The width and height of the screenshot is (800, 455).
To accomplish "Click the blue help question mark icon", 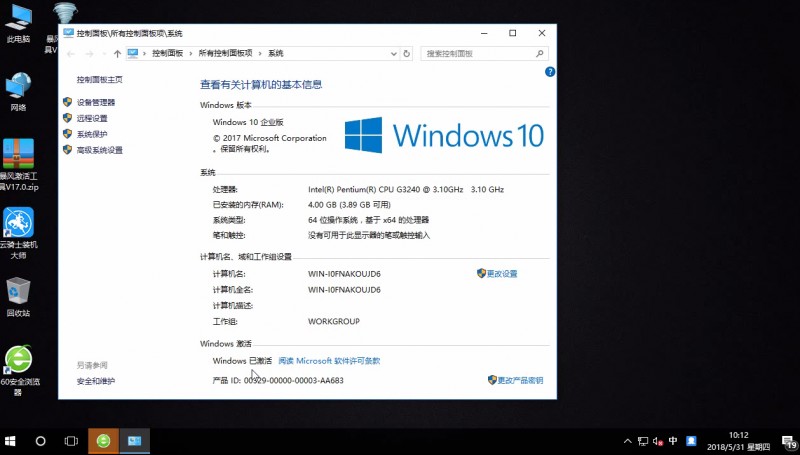I will (x=550, y=72).
